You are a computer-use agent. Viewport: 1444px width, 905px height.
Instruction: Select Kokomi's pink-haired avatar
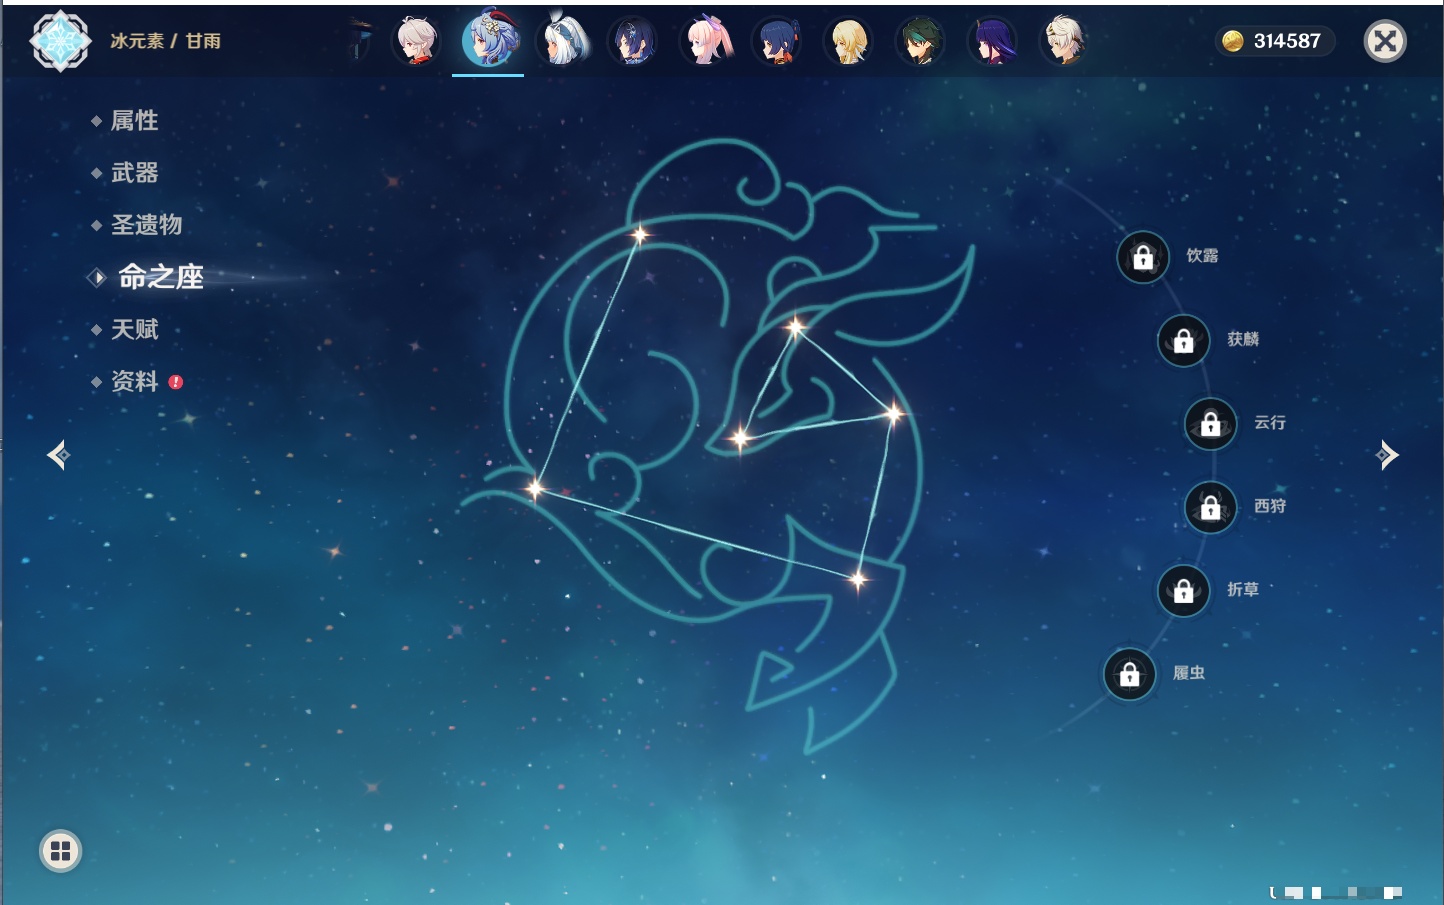[x=706, y=41]
